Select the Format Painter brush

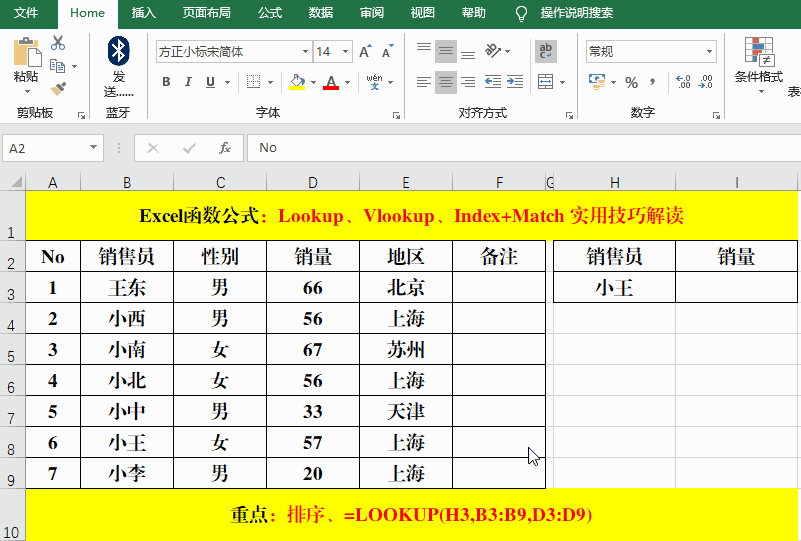(58, 89)
